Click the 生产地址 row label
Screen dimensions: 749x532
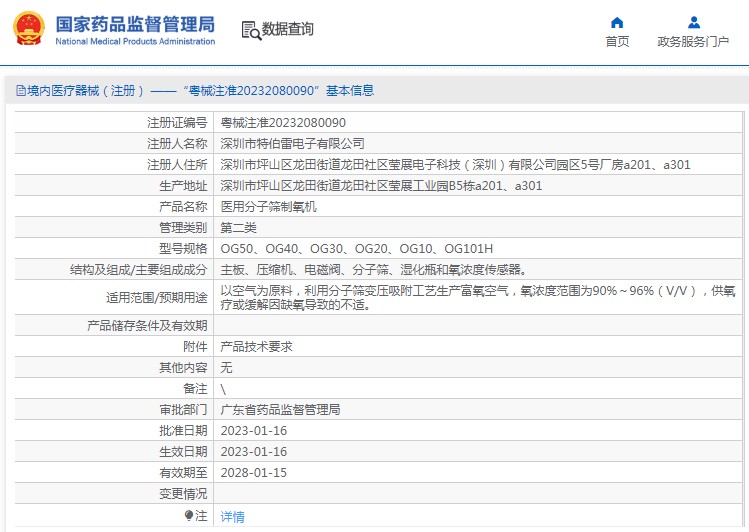183,186
